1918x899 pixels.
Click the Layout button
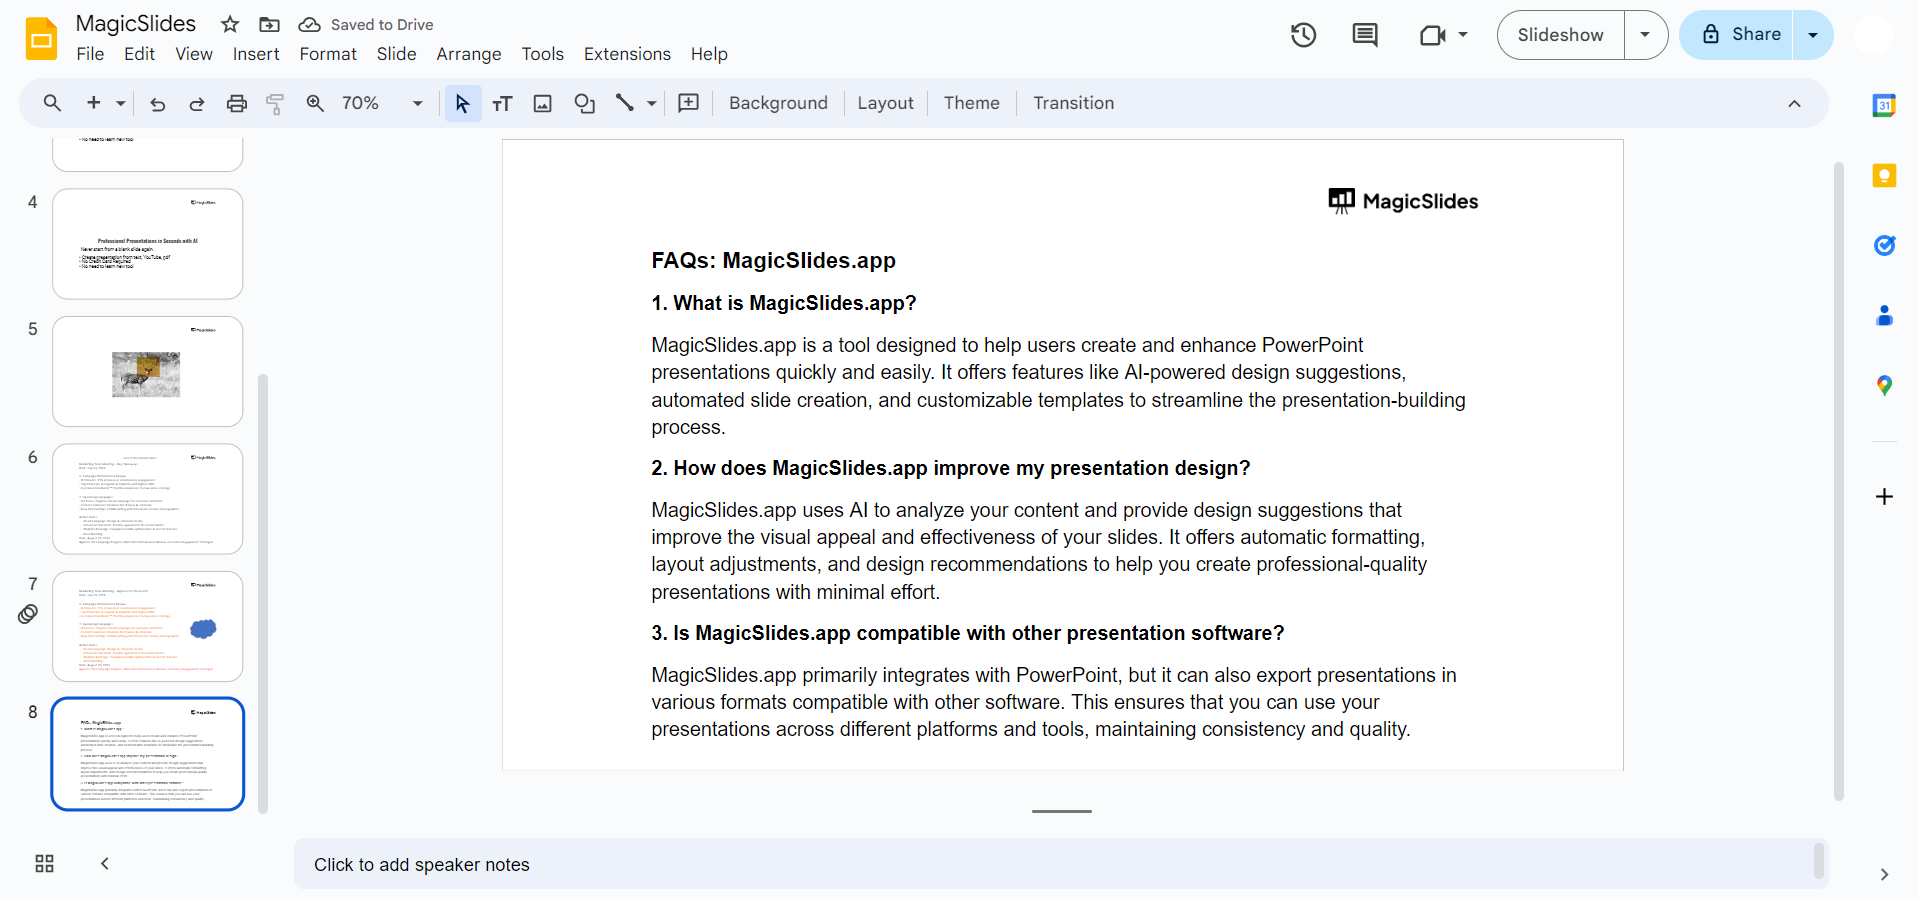886,103
